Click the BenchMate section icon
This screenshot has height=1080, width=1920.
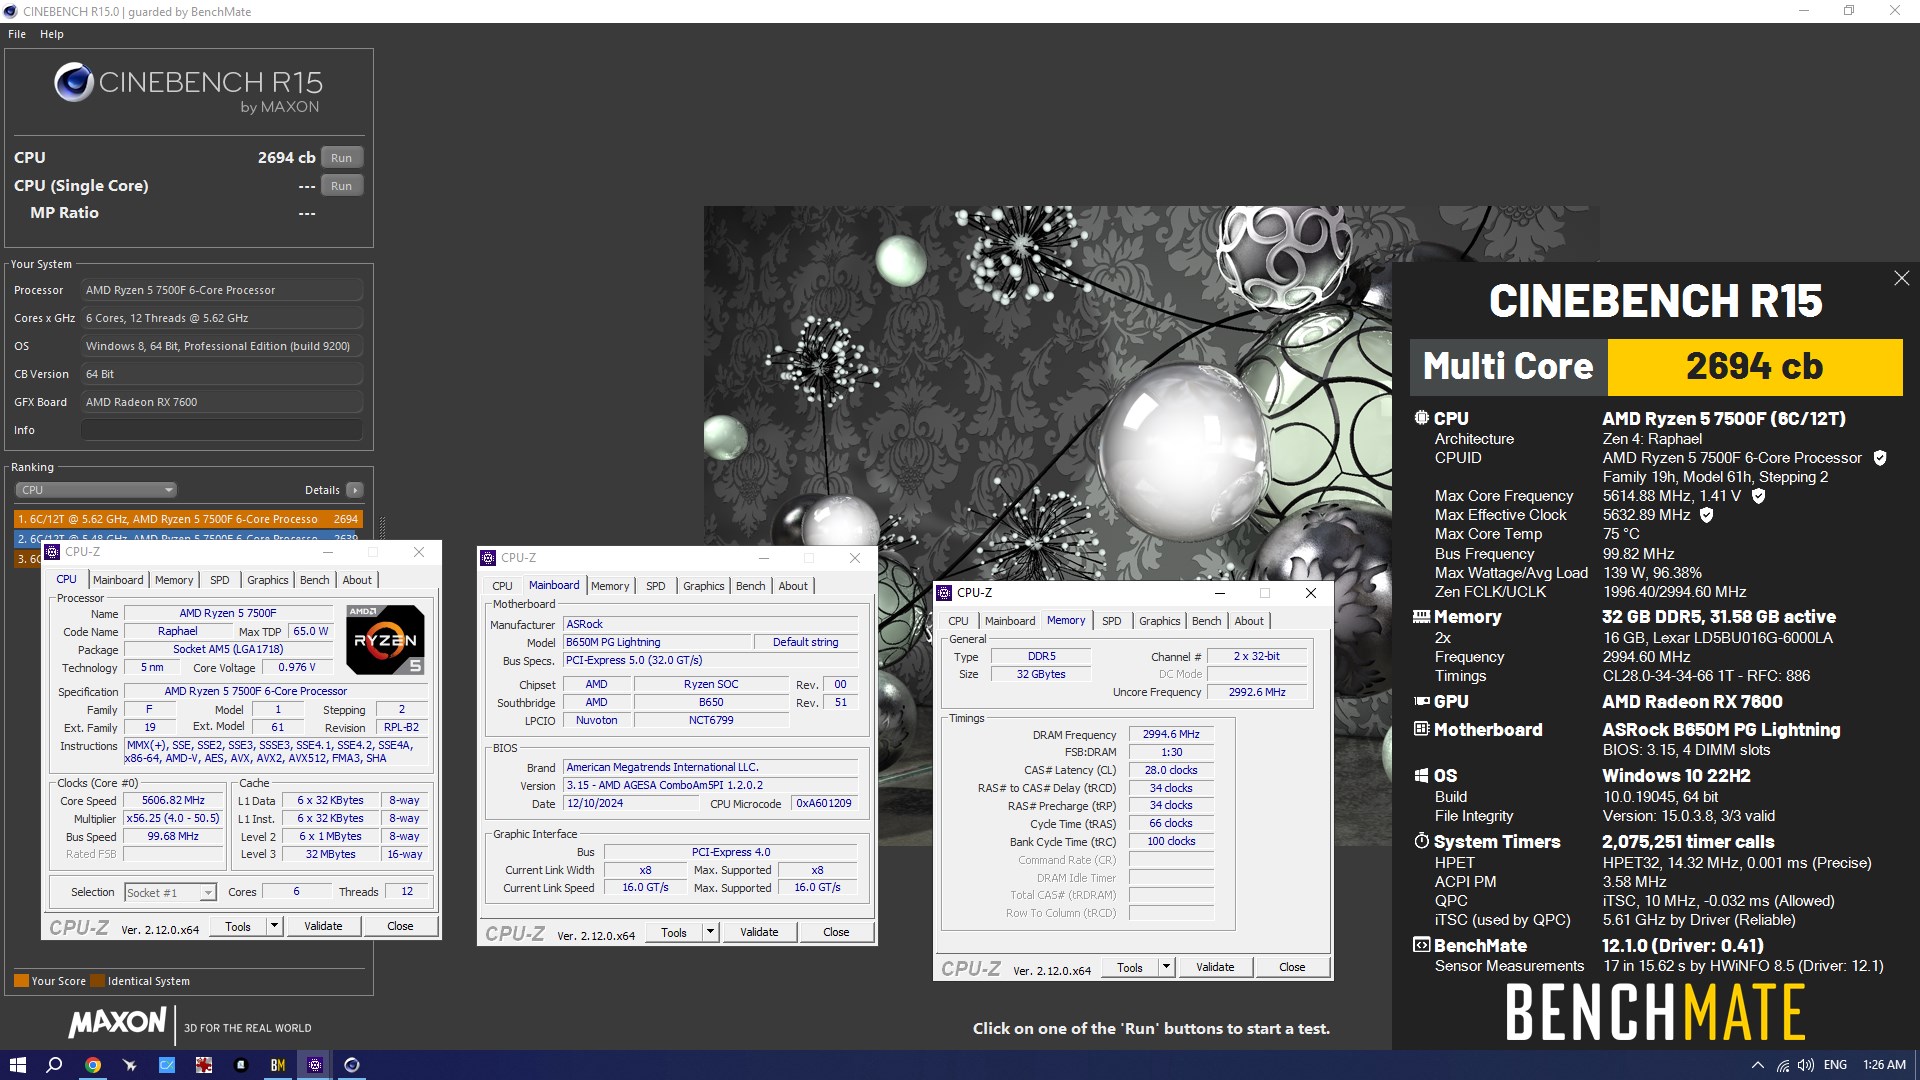pos(1421,945)
